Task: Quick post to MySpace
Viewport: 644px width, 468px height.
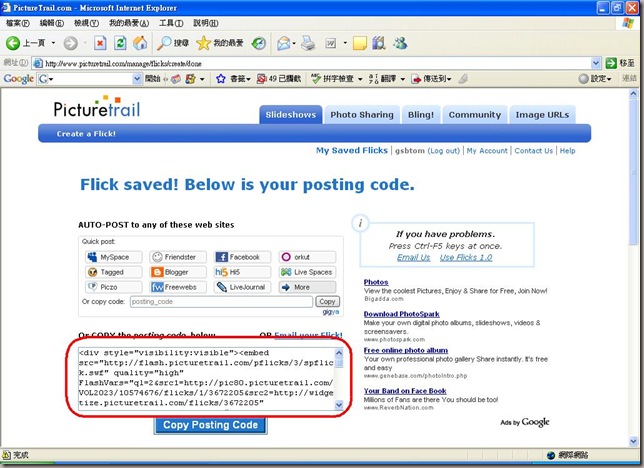Action: pos(114,257)
